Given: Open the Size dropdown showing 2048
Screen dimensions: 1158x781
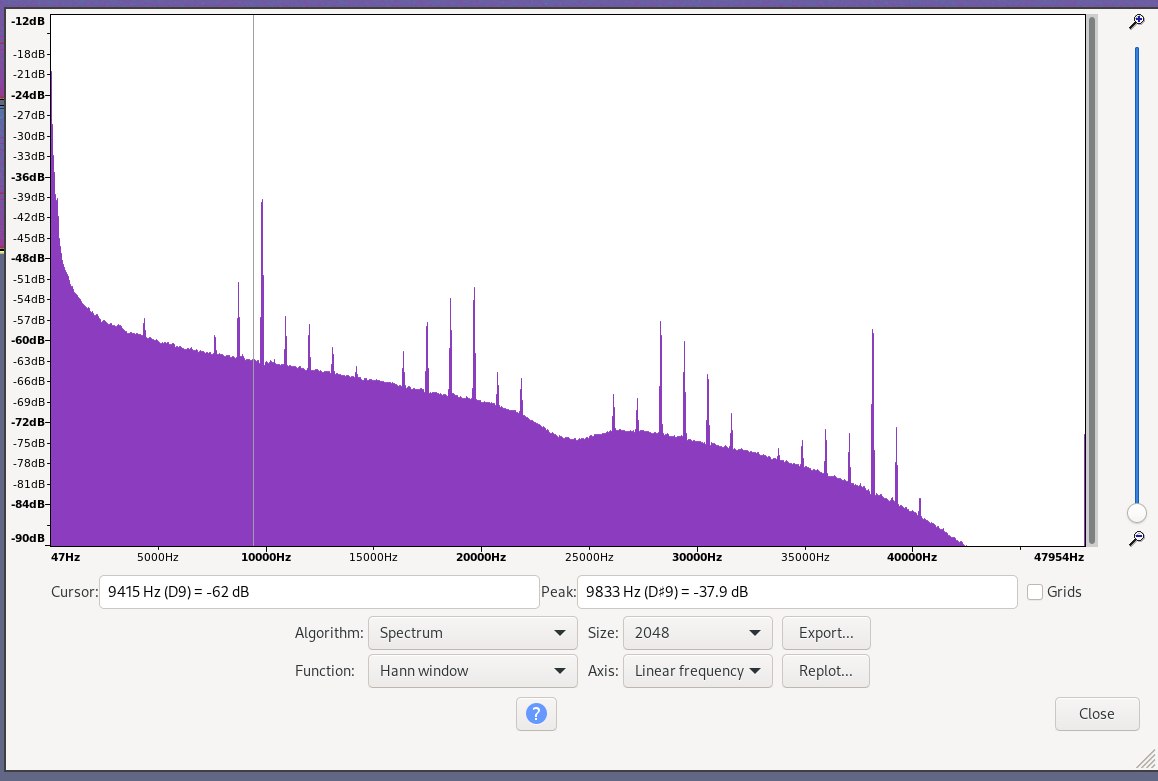Looking at the screenshot, I should (x=697, y=633).
